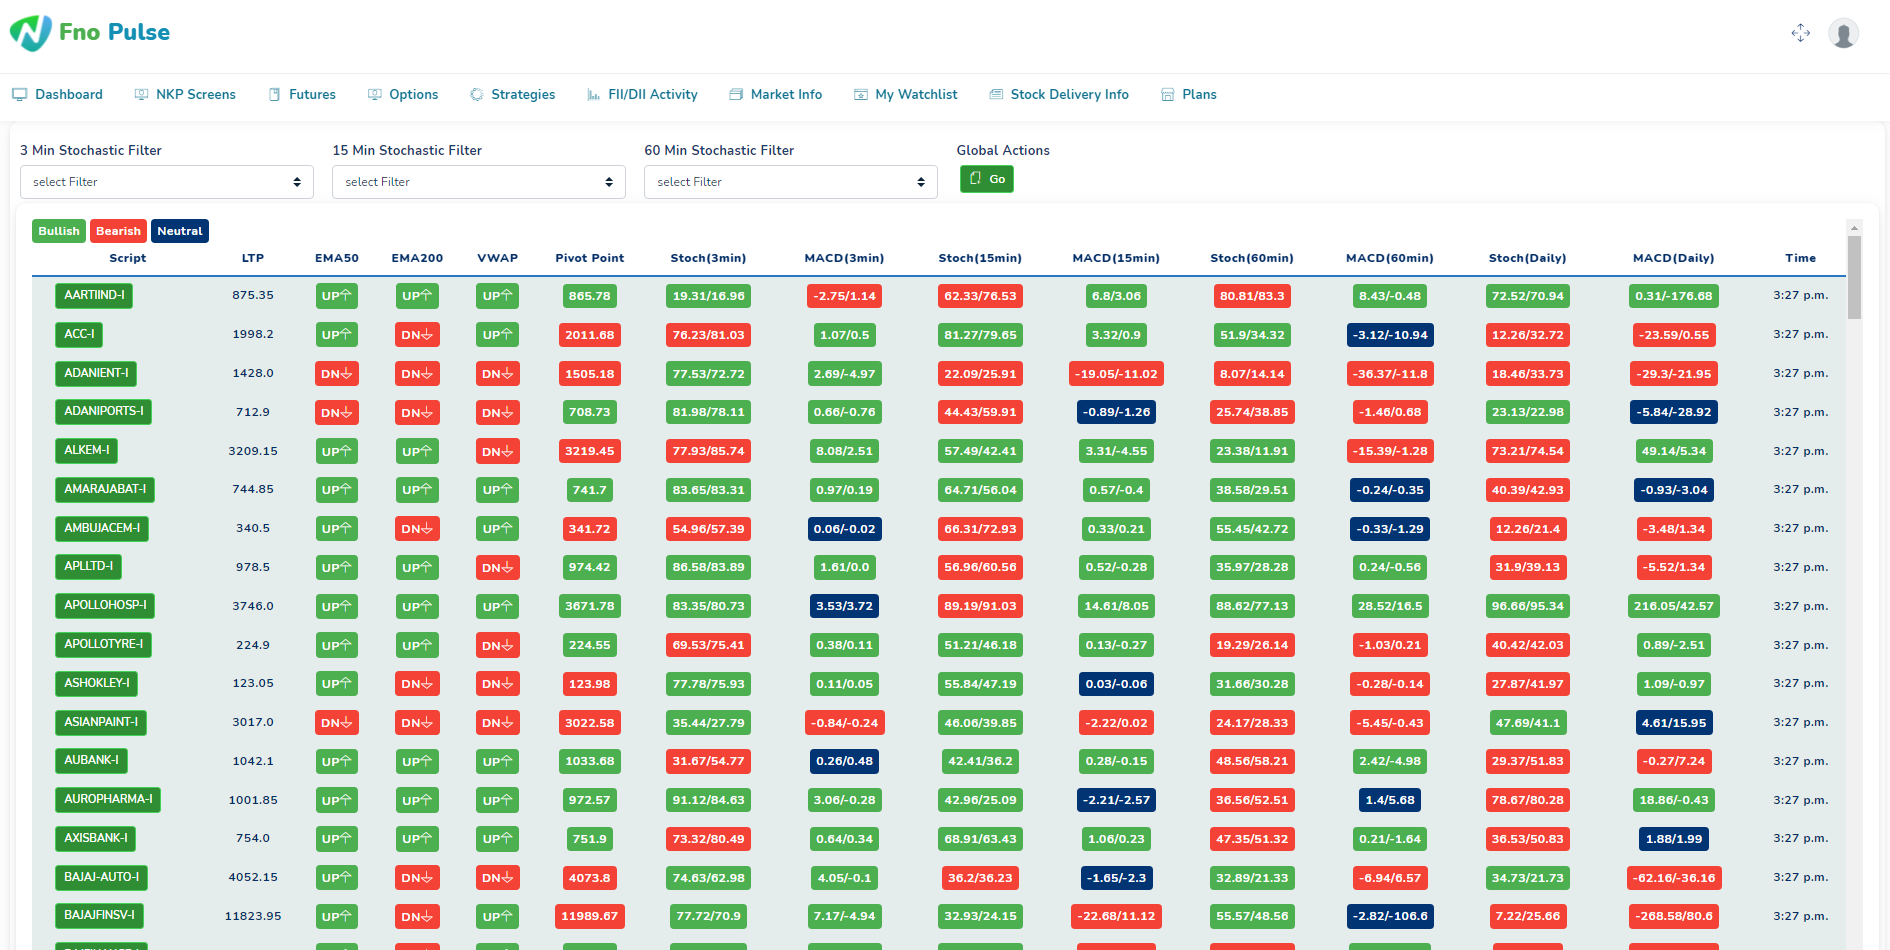This screenshot has height=950, width=1890.
Task: Click pivot point value 2011.68
Action: click(590, 335)
